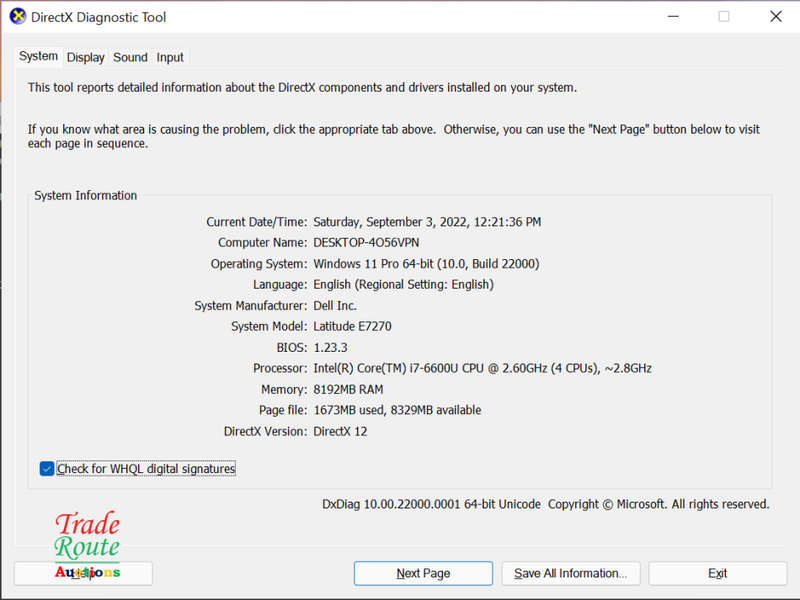
Task: Click the System Manufacturer label
Action: pyautogui.click(x=251, y=306)
